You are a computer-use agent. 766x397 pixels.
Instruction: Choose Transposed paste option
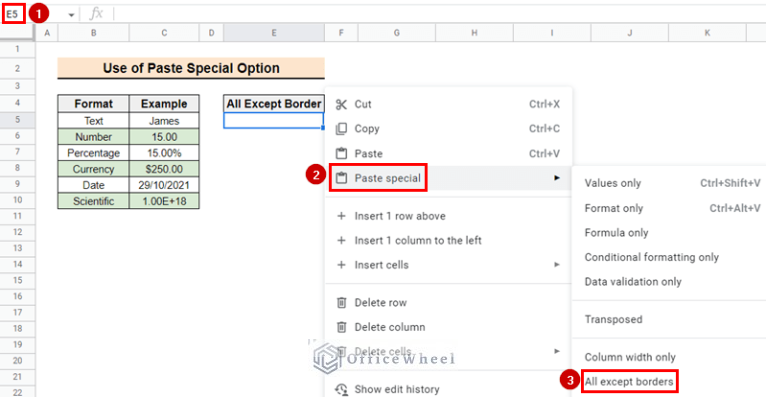pos(669,319)
